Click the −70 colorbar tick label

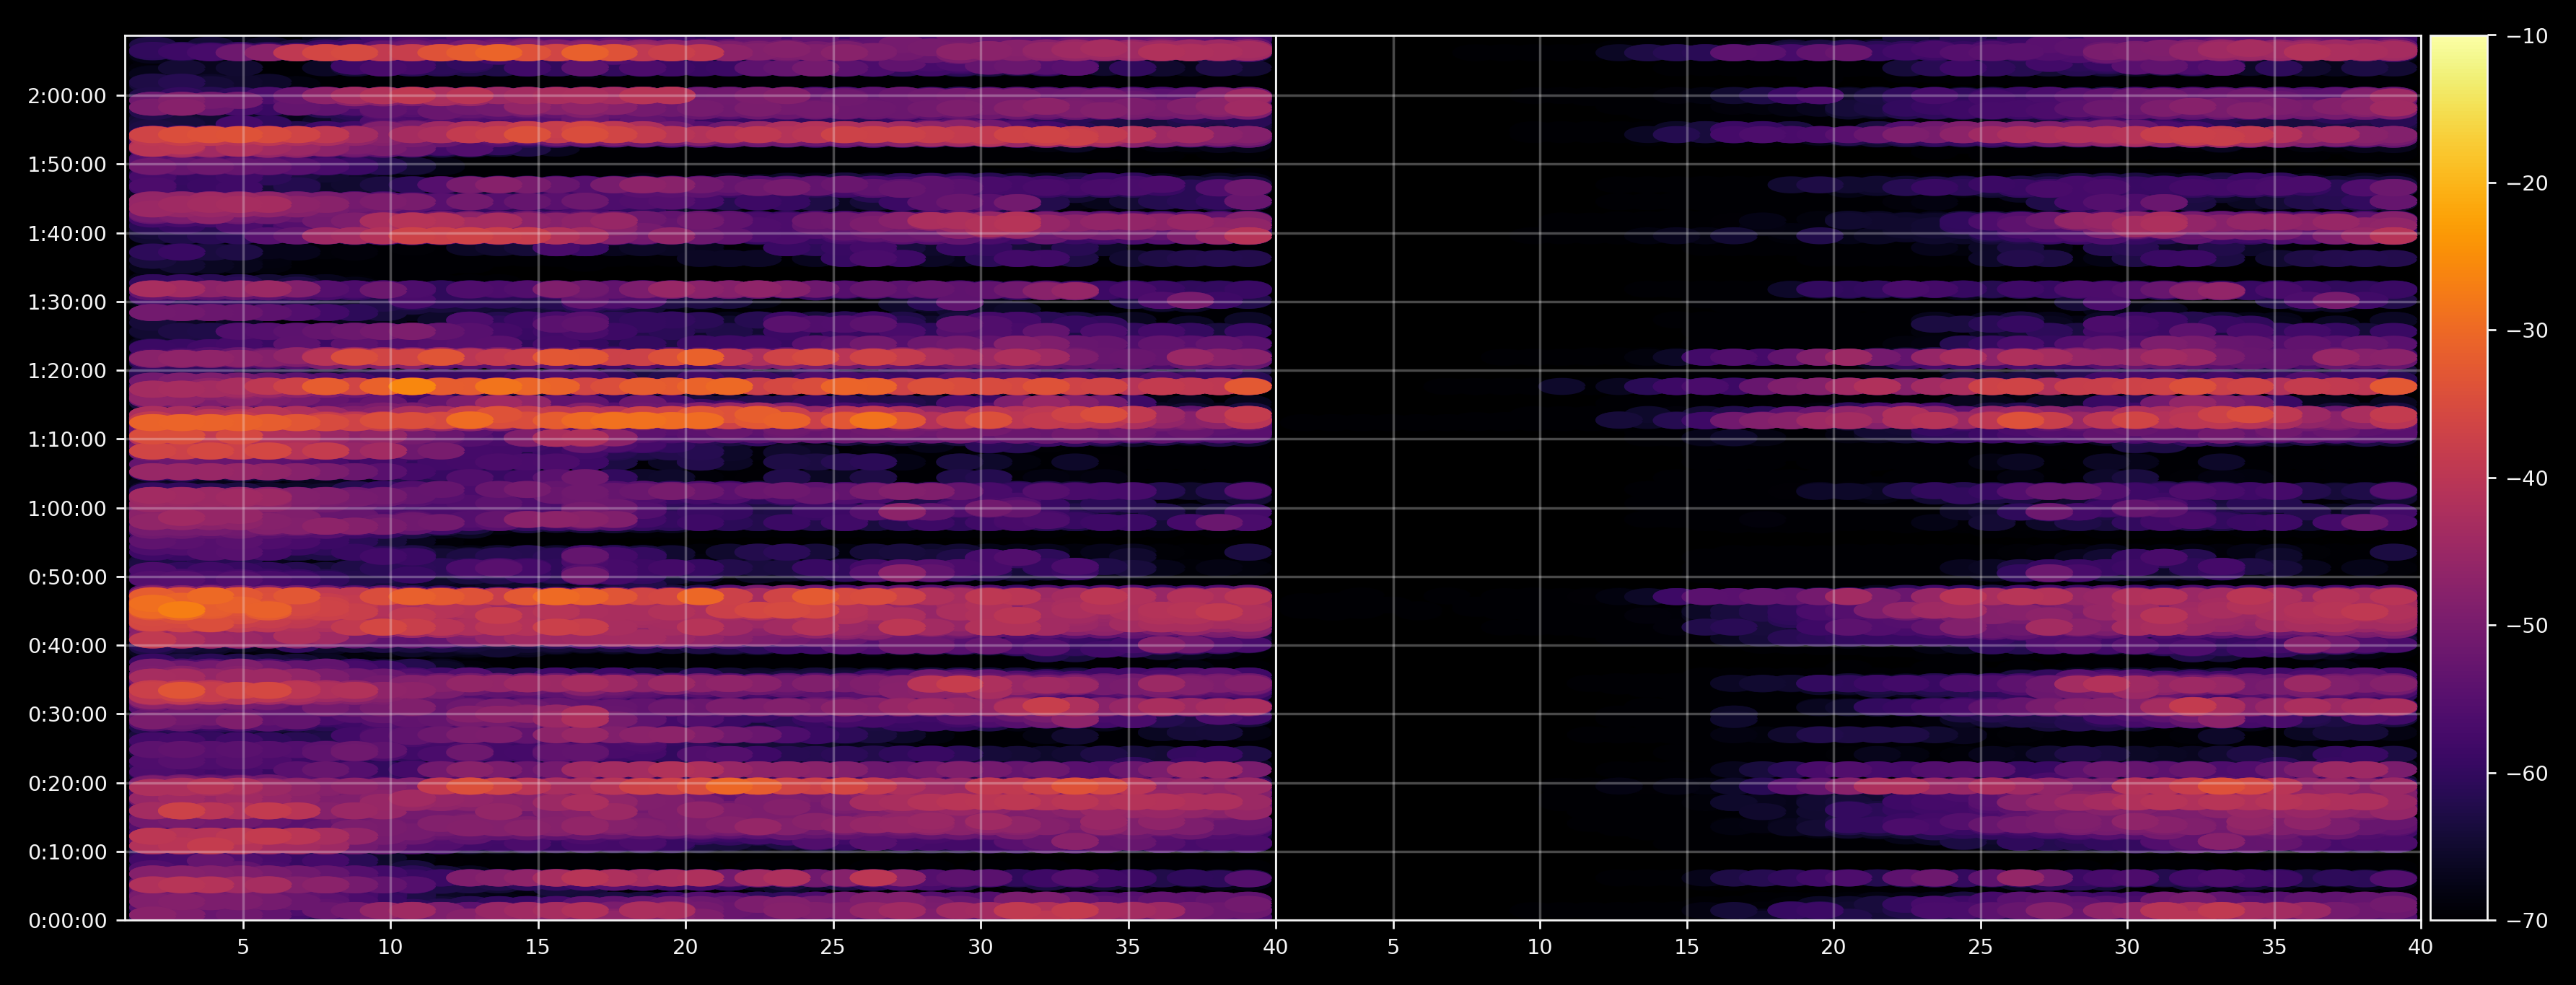pyautogui.click(x=2527, y=920)
